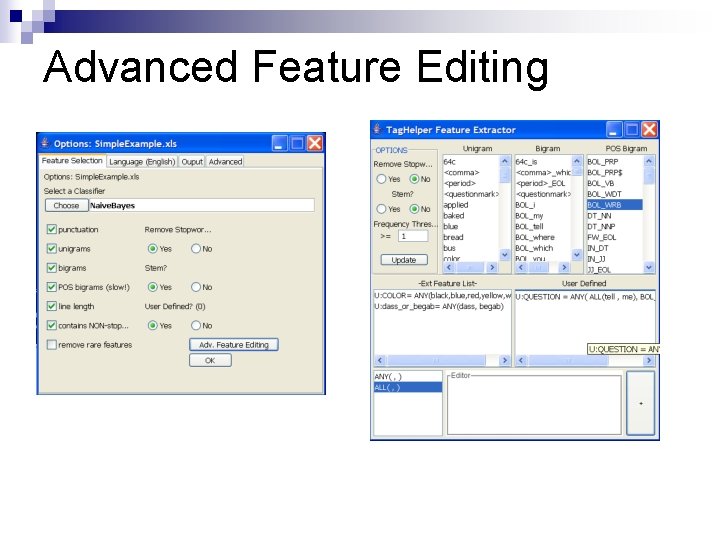
Task: Click OK in Options window
Action: (x=210, y=360)
